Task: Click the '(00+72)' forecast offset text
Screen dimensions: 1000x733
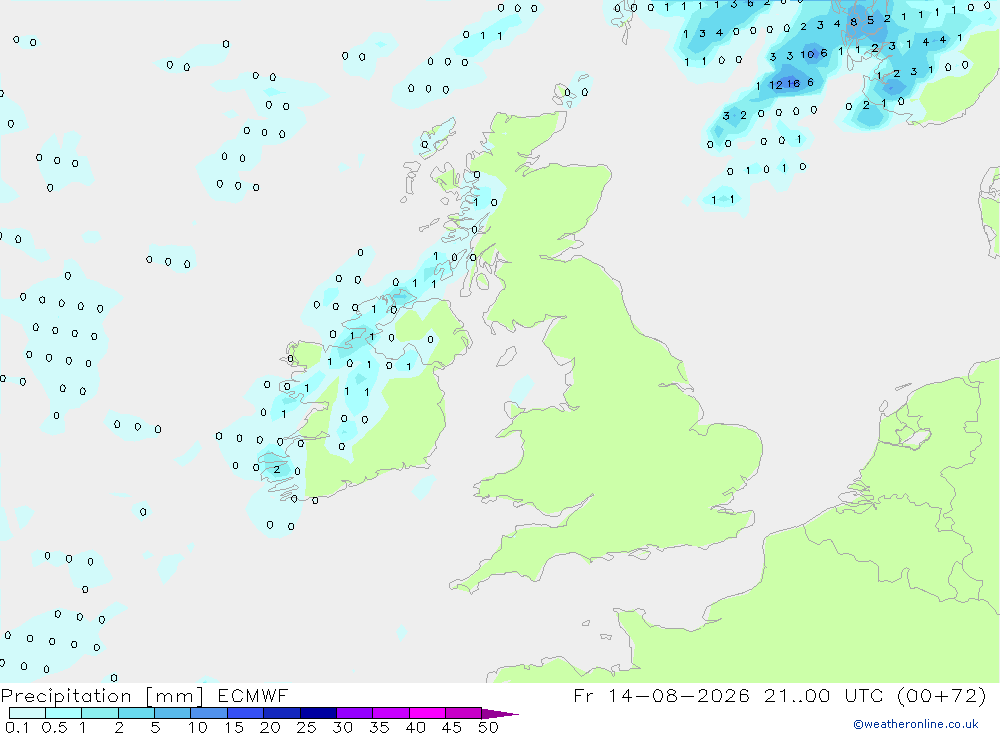Action: click(941, 695)
